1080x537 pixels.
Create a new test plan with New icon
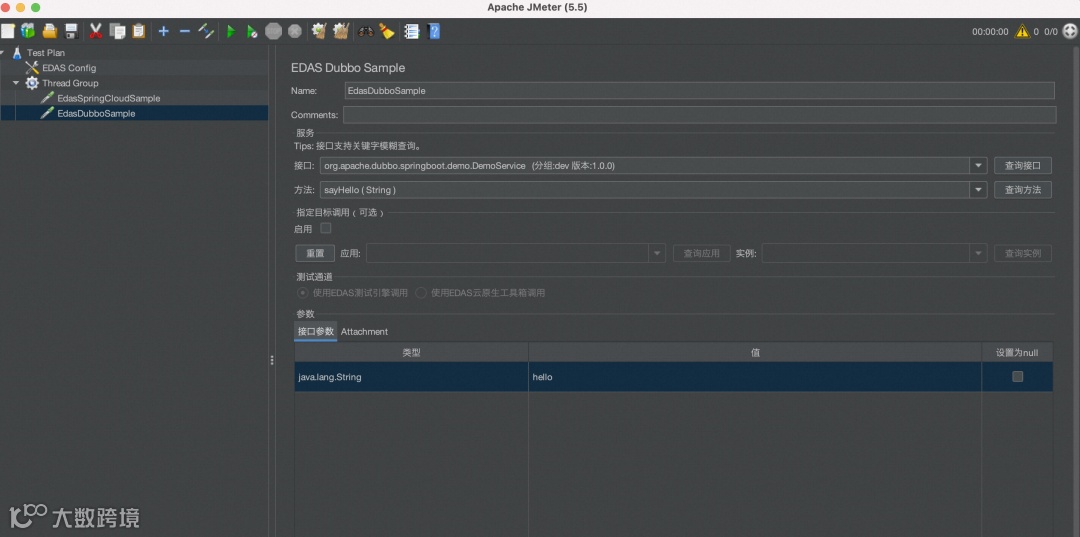click(8, 31)
